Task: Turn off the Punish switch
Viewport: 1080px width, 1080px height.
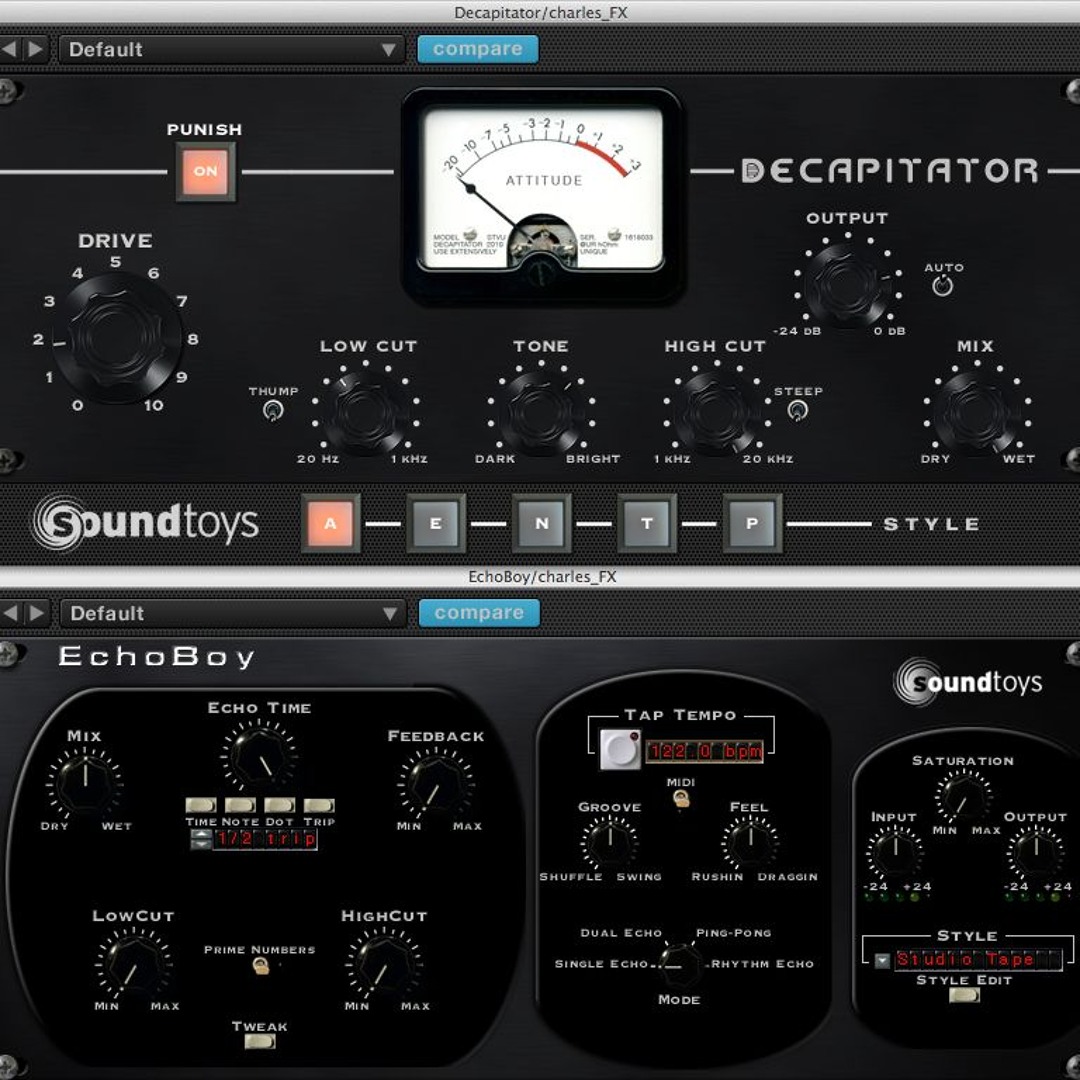Action: coord(205,171)
